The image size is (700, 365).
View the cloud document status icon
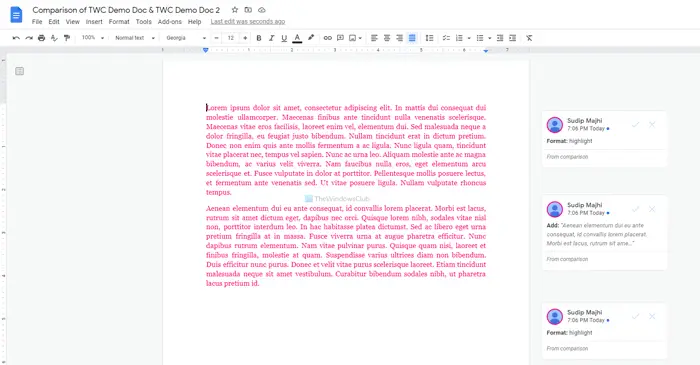[262, 10]
